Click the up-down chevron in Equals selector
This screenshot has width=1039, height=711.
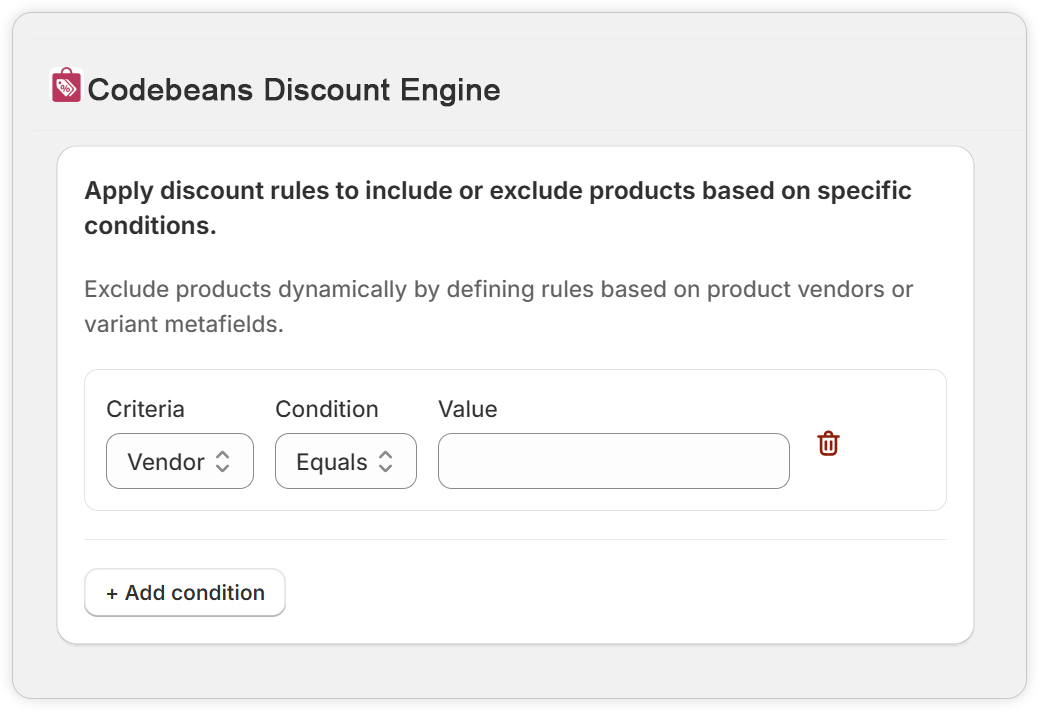tap(385, 462)
